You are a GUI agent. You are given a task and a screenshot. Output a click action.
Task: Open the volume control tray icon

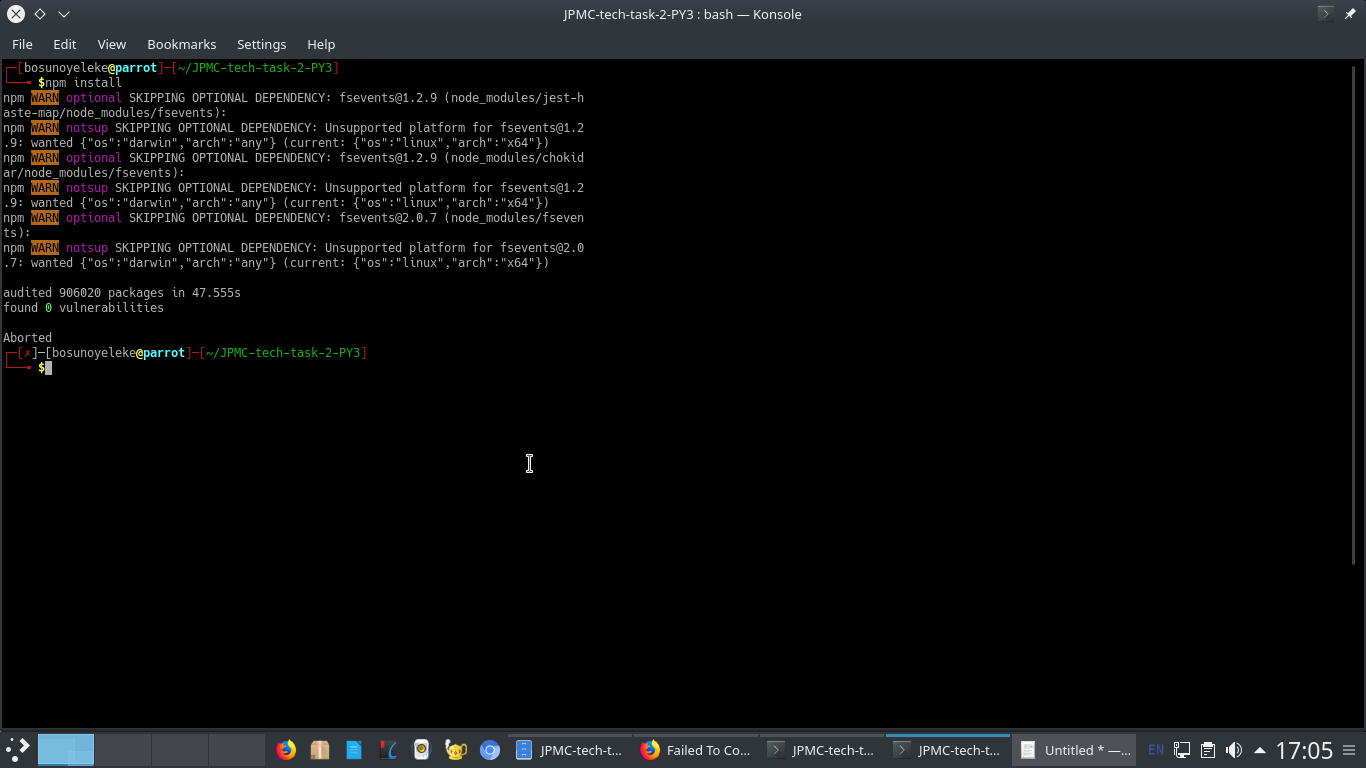pyautogui.click(x=1233, y=750)
